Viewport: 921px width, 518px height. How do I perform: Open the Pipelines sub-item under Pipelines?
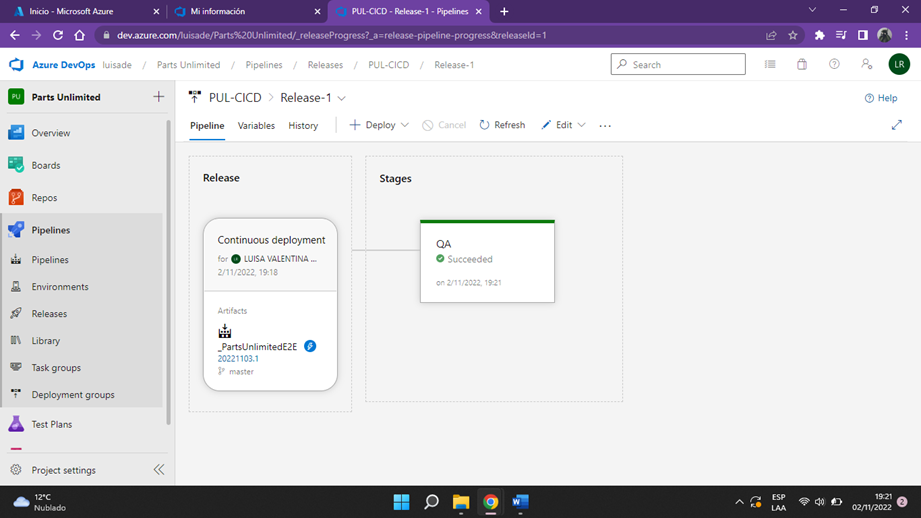pyautogui.click(x=50, y=260)
